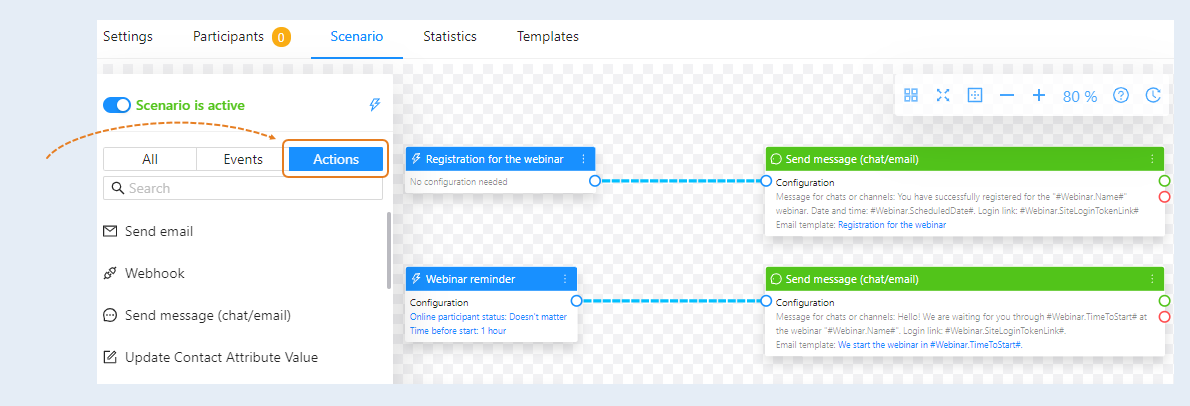Select the All filter option
Screen dimensions: 1190x406
pyautogui.click(x=150, y=159)
